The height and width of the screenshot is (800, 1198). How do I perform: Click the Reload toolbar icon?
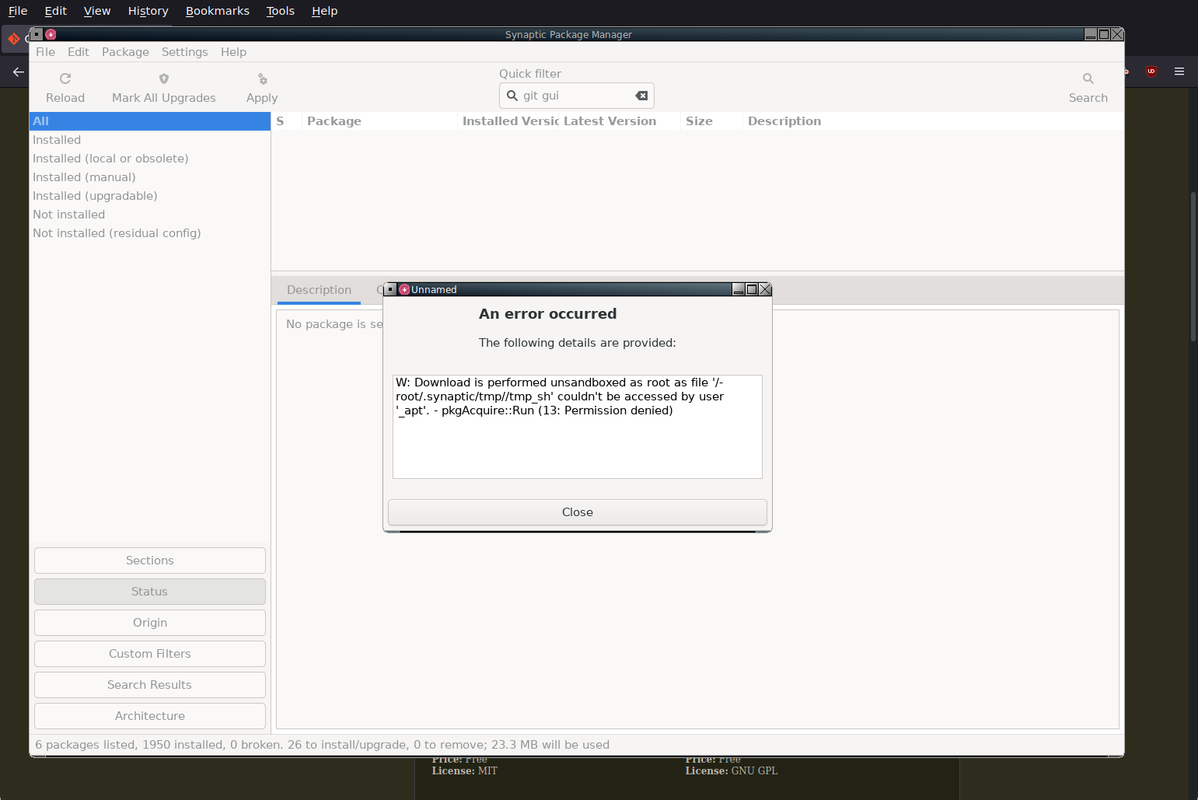tap(65, 79)
